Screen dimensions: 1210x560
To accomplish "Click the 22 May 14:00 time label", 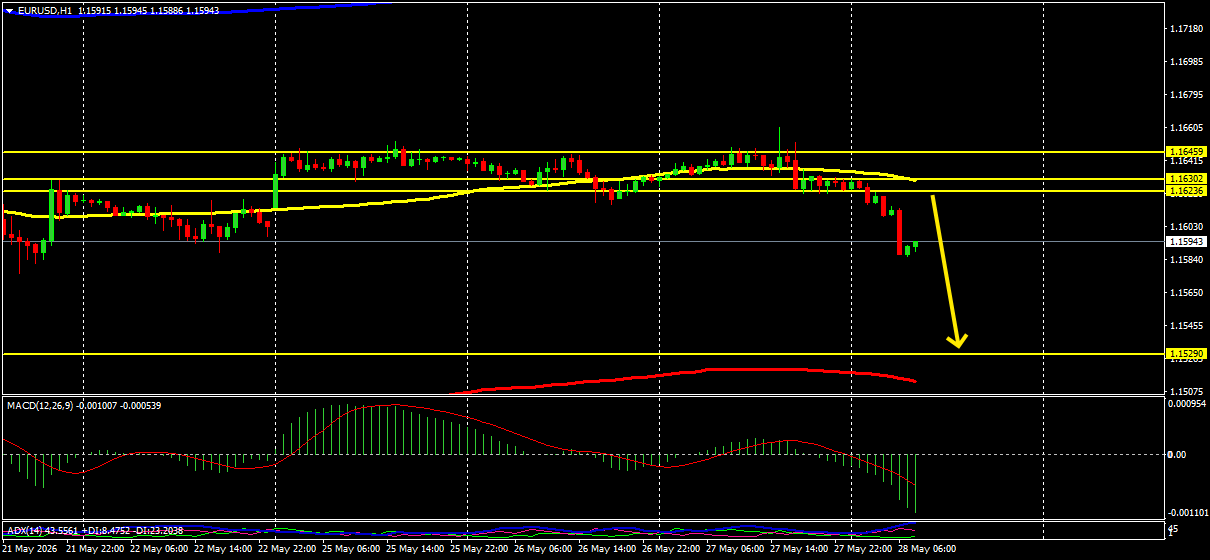I will [224, 550].
